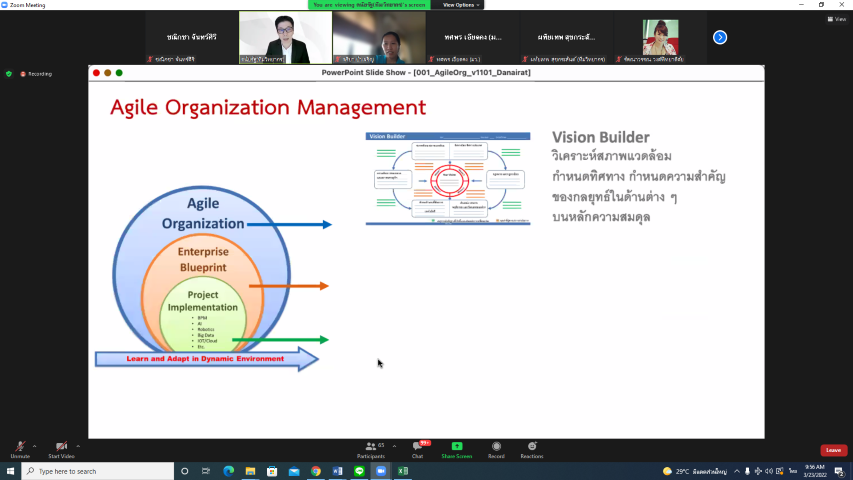This screenshot has width=853, height=480.
Task: Show next participants with the blue arrow
Action: pyautogui.click(x=719, y=37)
